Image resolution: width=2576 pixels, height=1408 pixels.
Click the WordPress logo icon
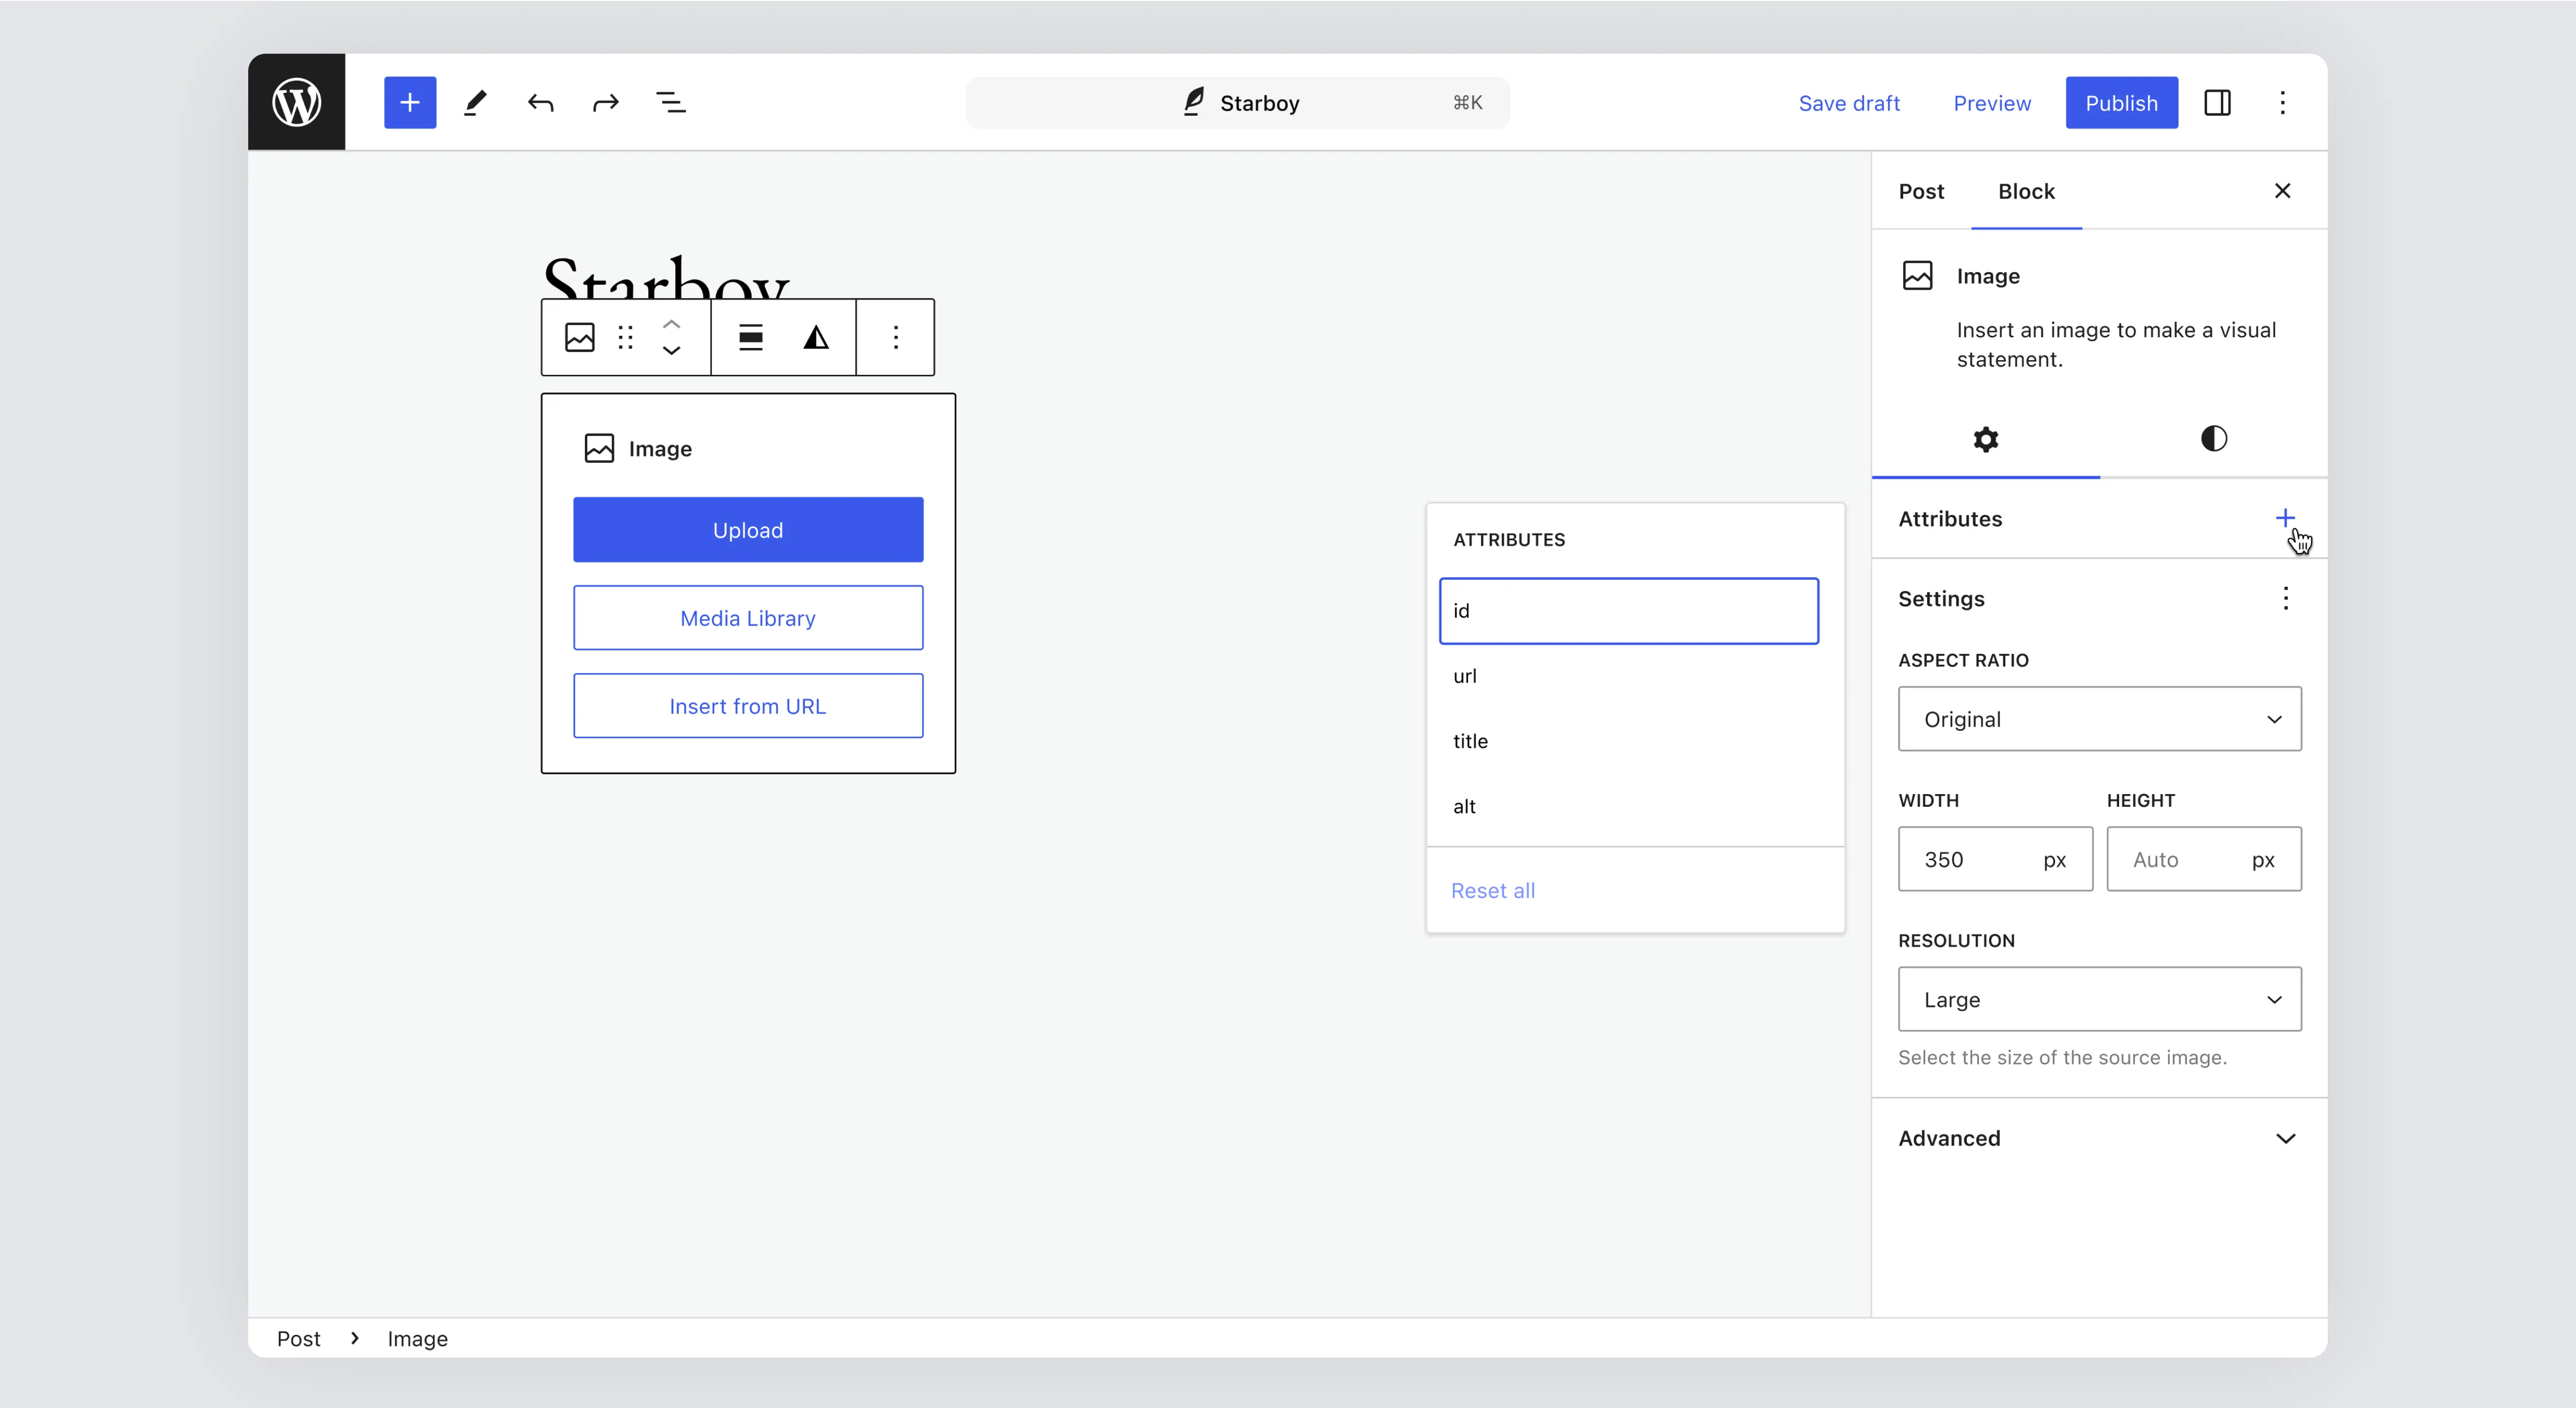tap(296, 102)
